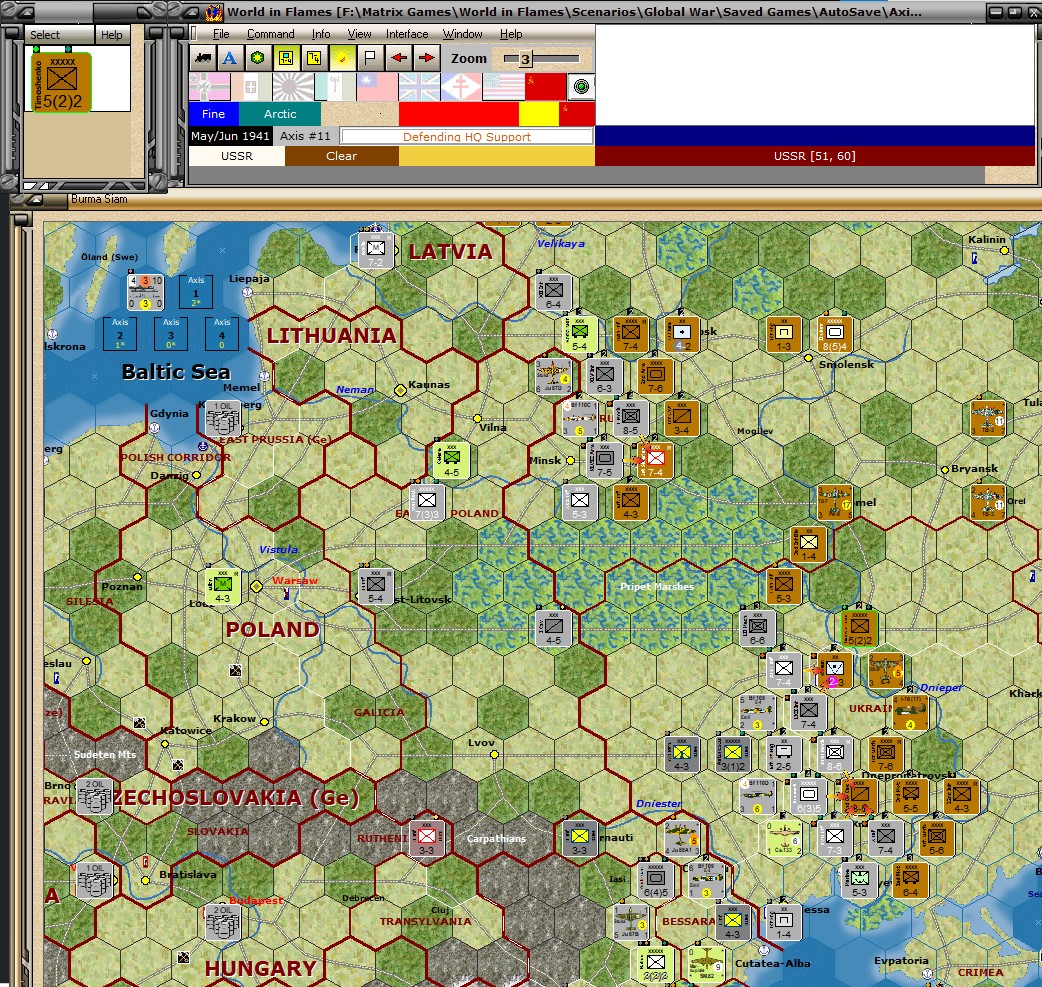Open the Select menu in unit panel

(45, 35)
